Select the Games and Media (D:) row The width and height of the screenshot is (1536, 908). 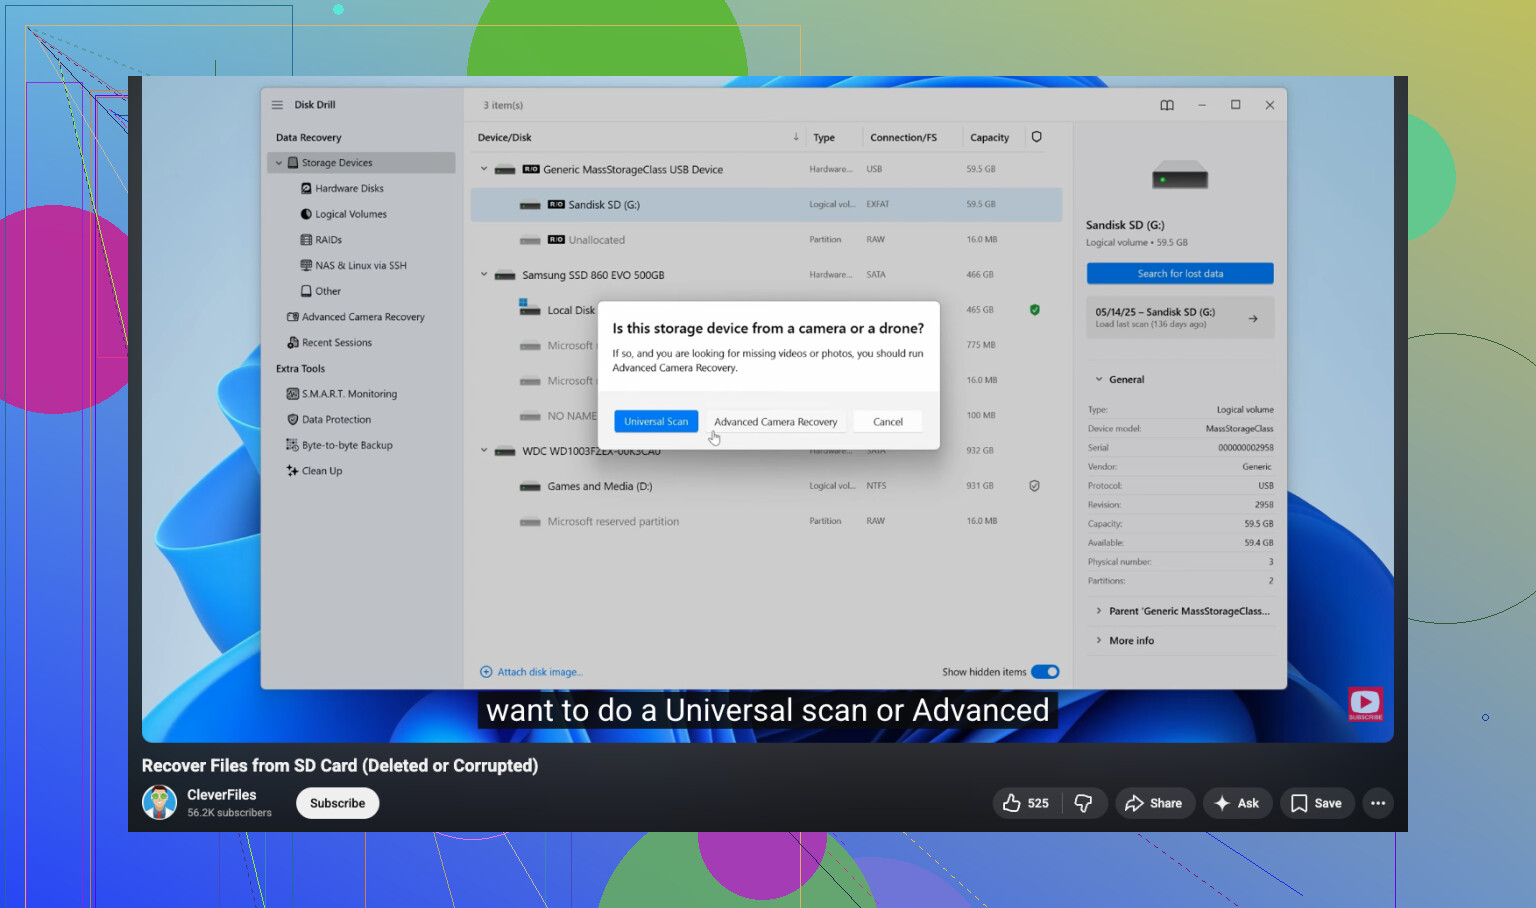pyautogui.click(x=766, y=486)
